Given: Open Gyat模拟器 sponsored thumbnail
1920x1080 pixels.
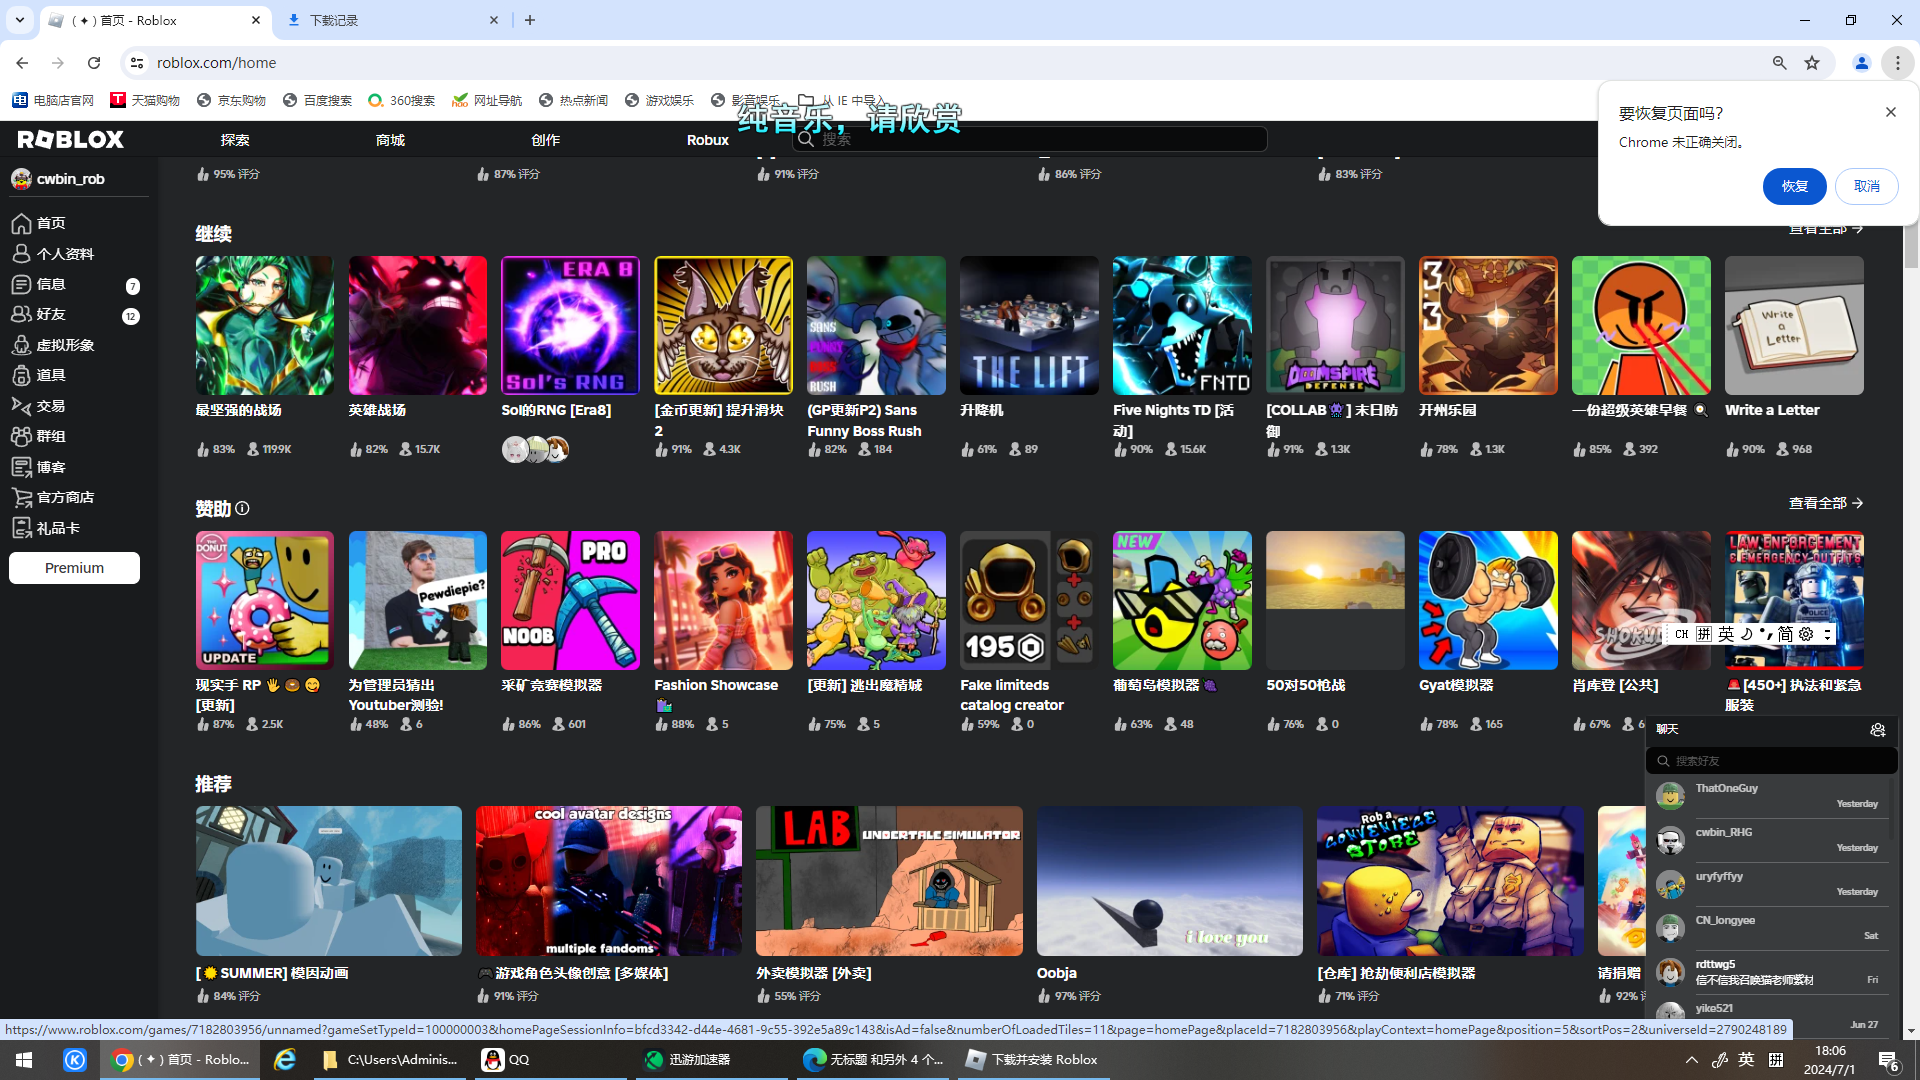Looking at the screenshot, I should pos(1488,600).
